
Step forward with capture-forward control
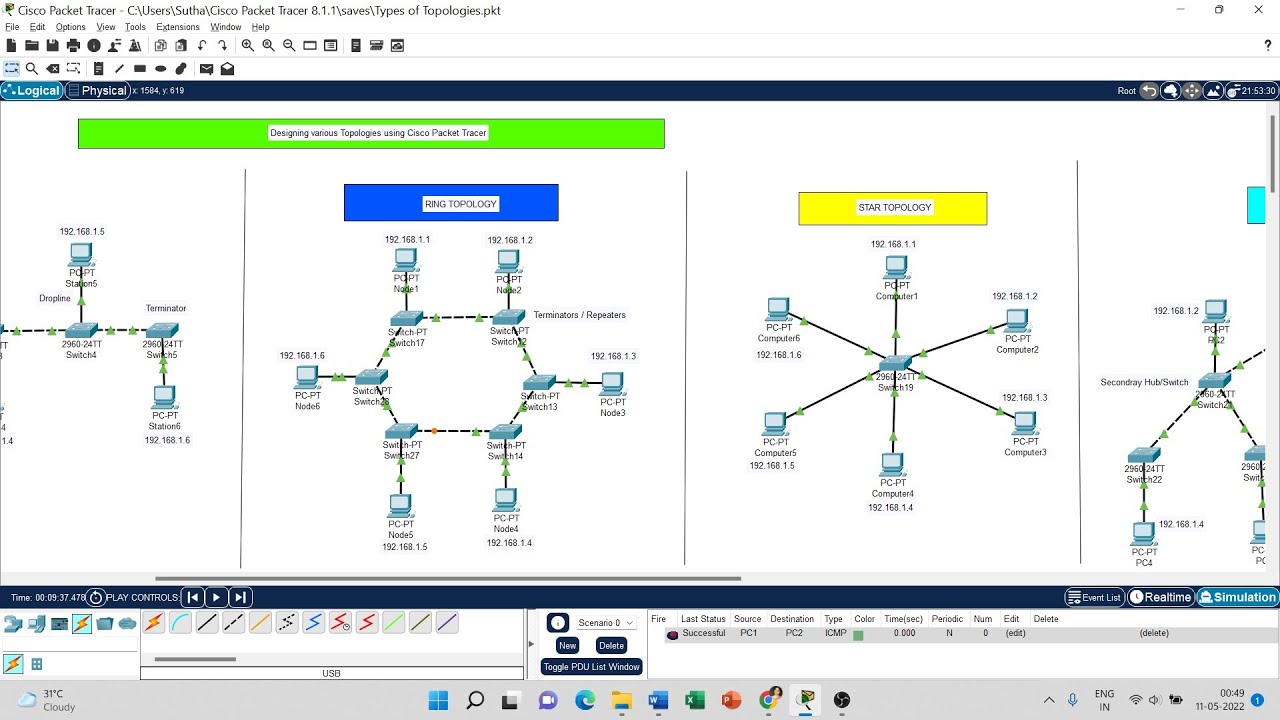[x=240, y=597]
